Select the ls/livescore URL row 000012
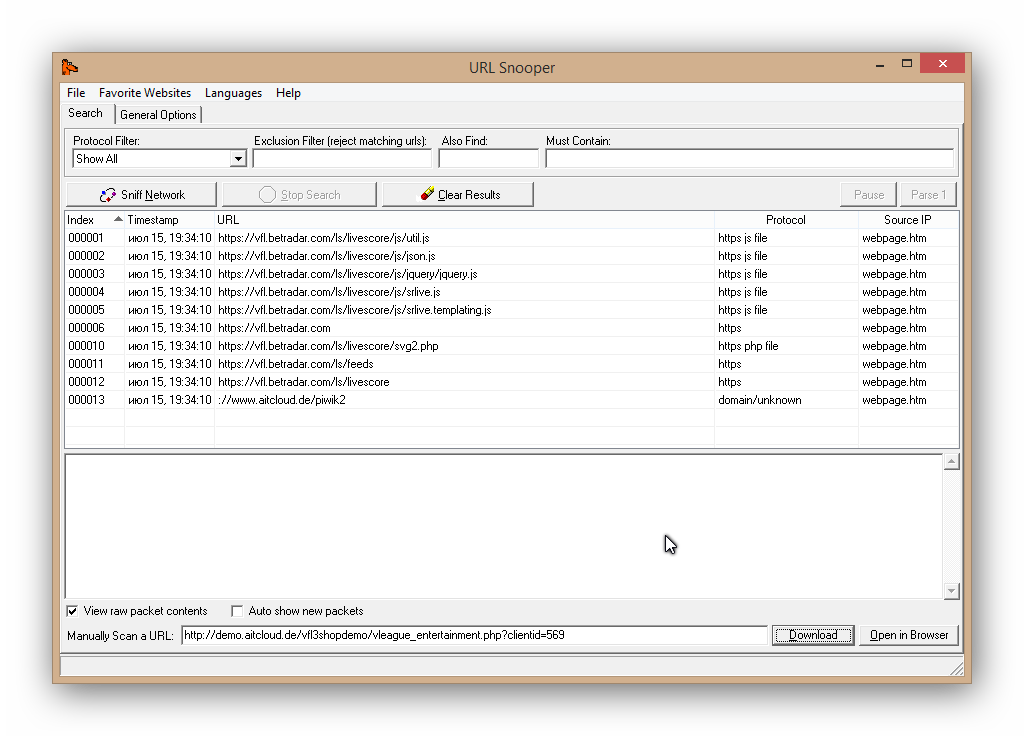Screen dimensions: 1024x736 512,382
